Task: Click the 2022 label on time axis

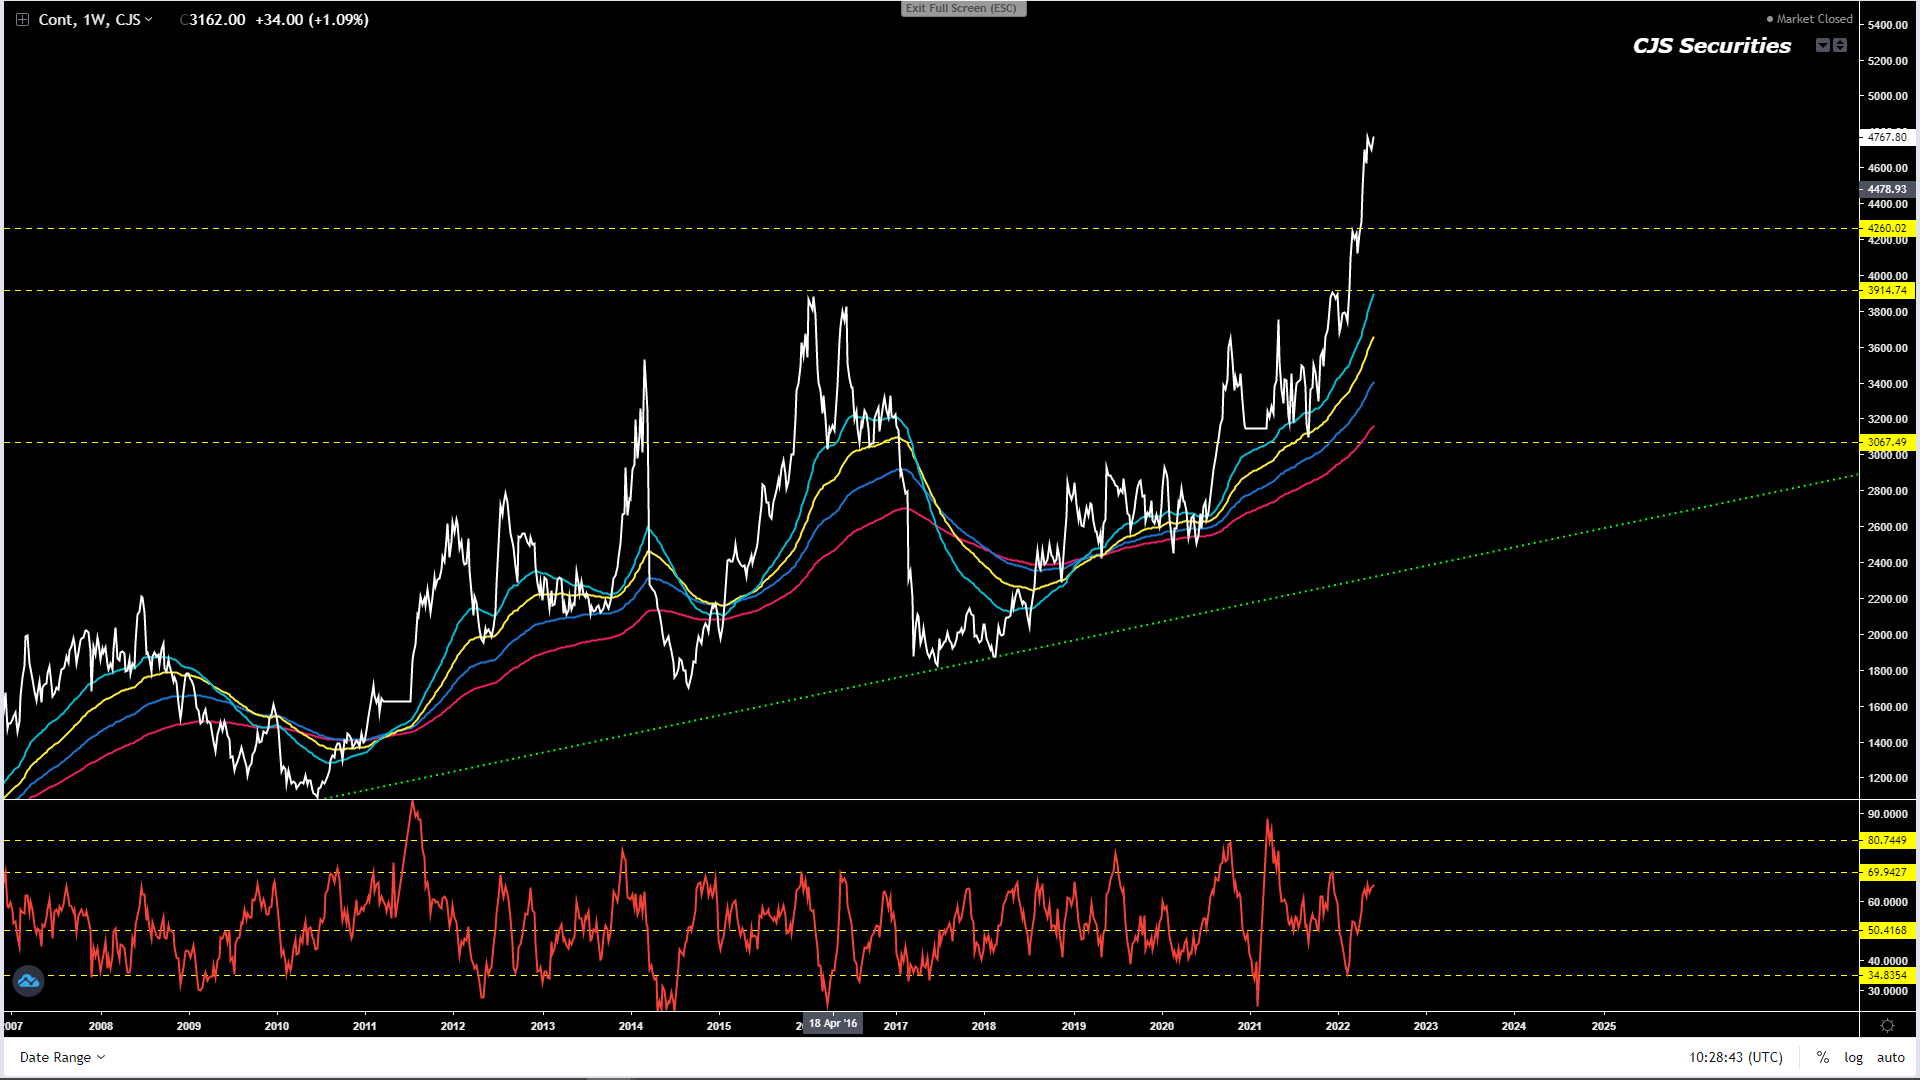Action: (1337, 1026)
